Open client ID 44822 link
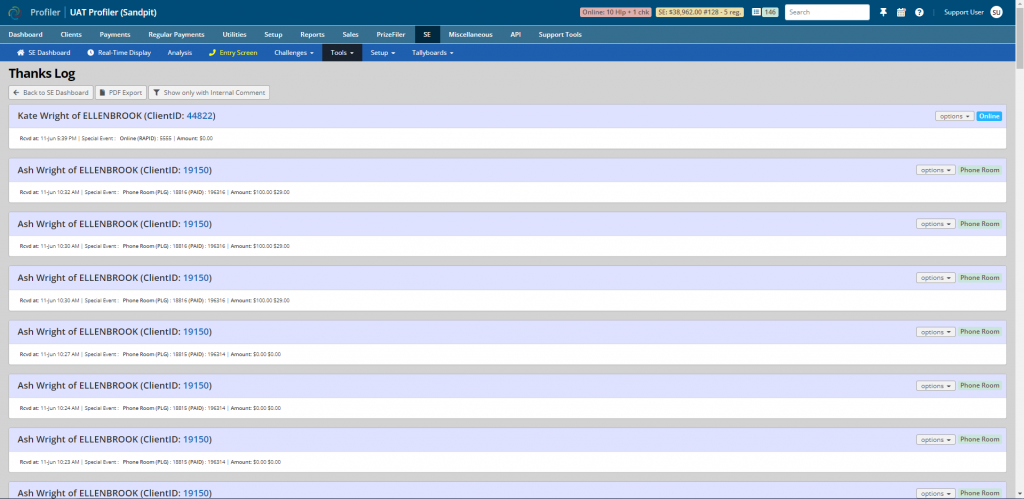The height and width of the screenshot is (499, 1024). tap(199, 116)
